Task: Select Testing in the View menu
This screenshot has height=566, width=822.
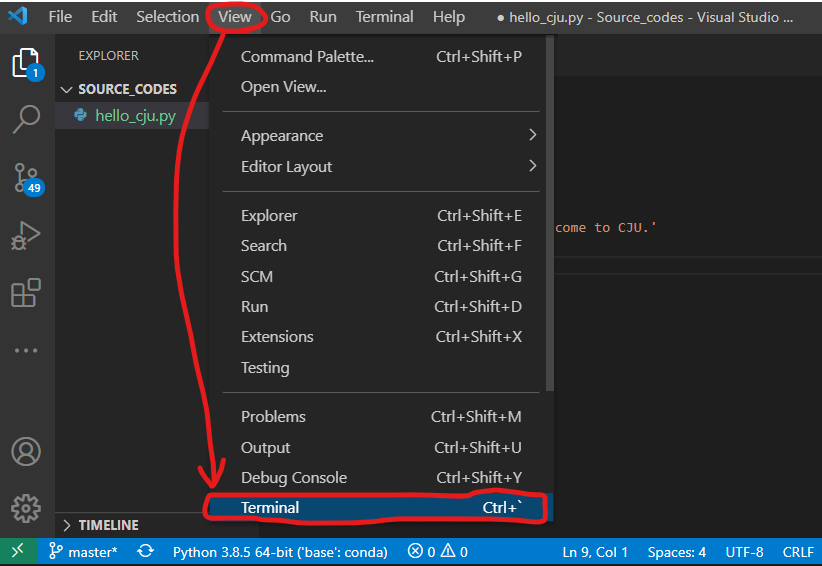Action: 381,368
